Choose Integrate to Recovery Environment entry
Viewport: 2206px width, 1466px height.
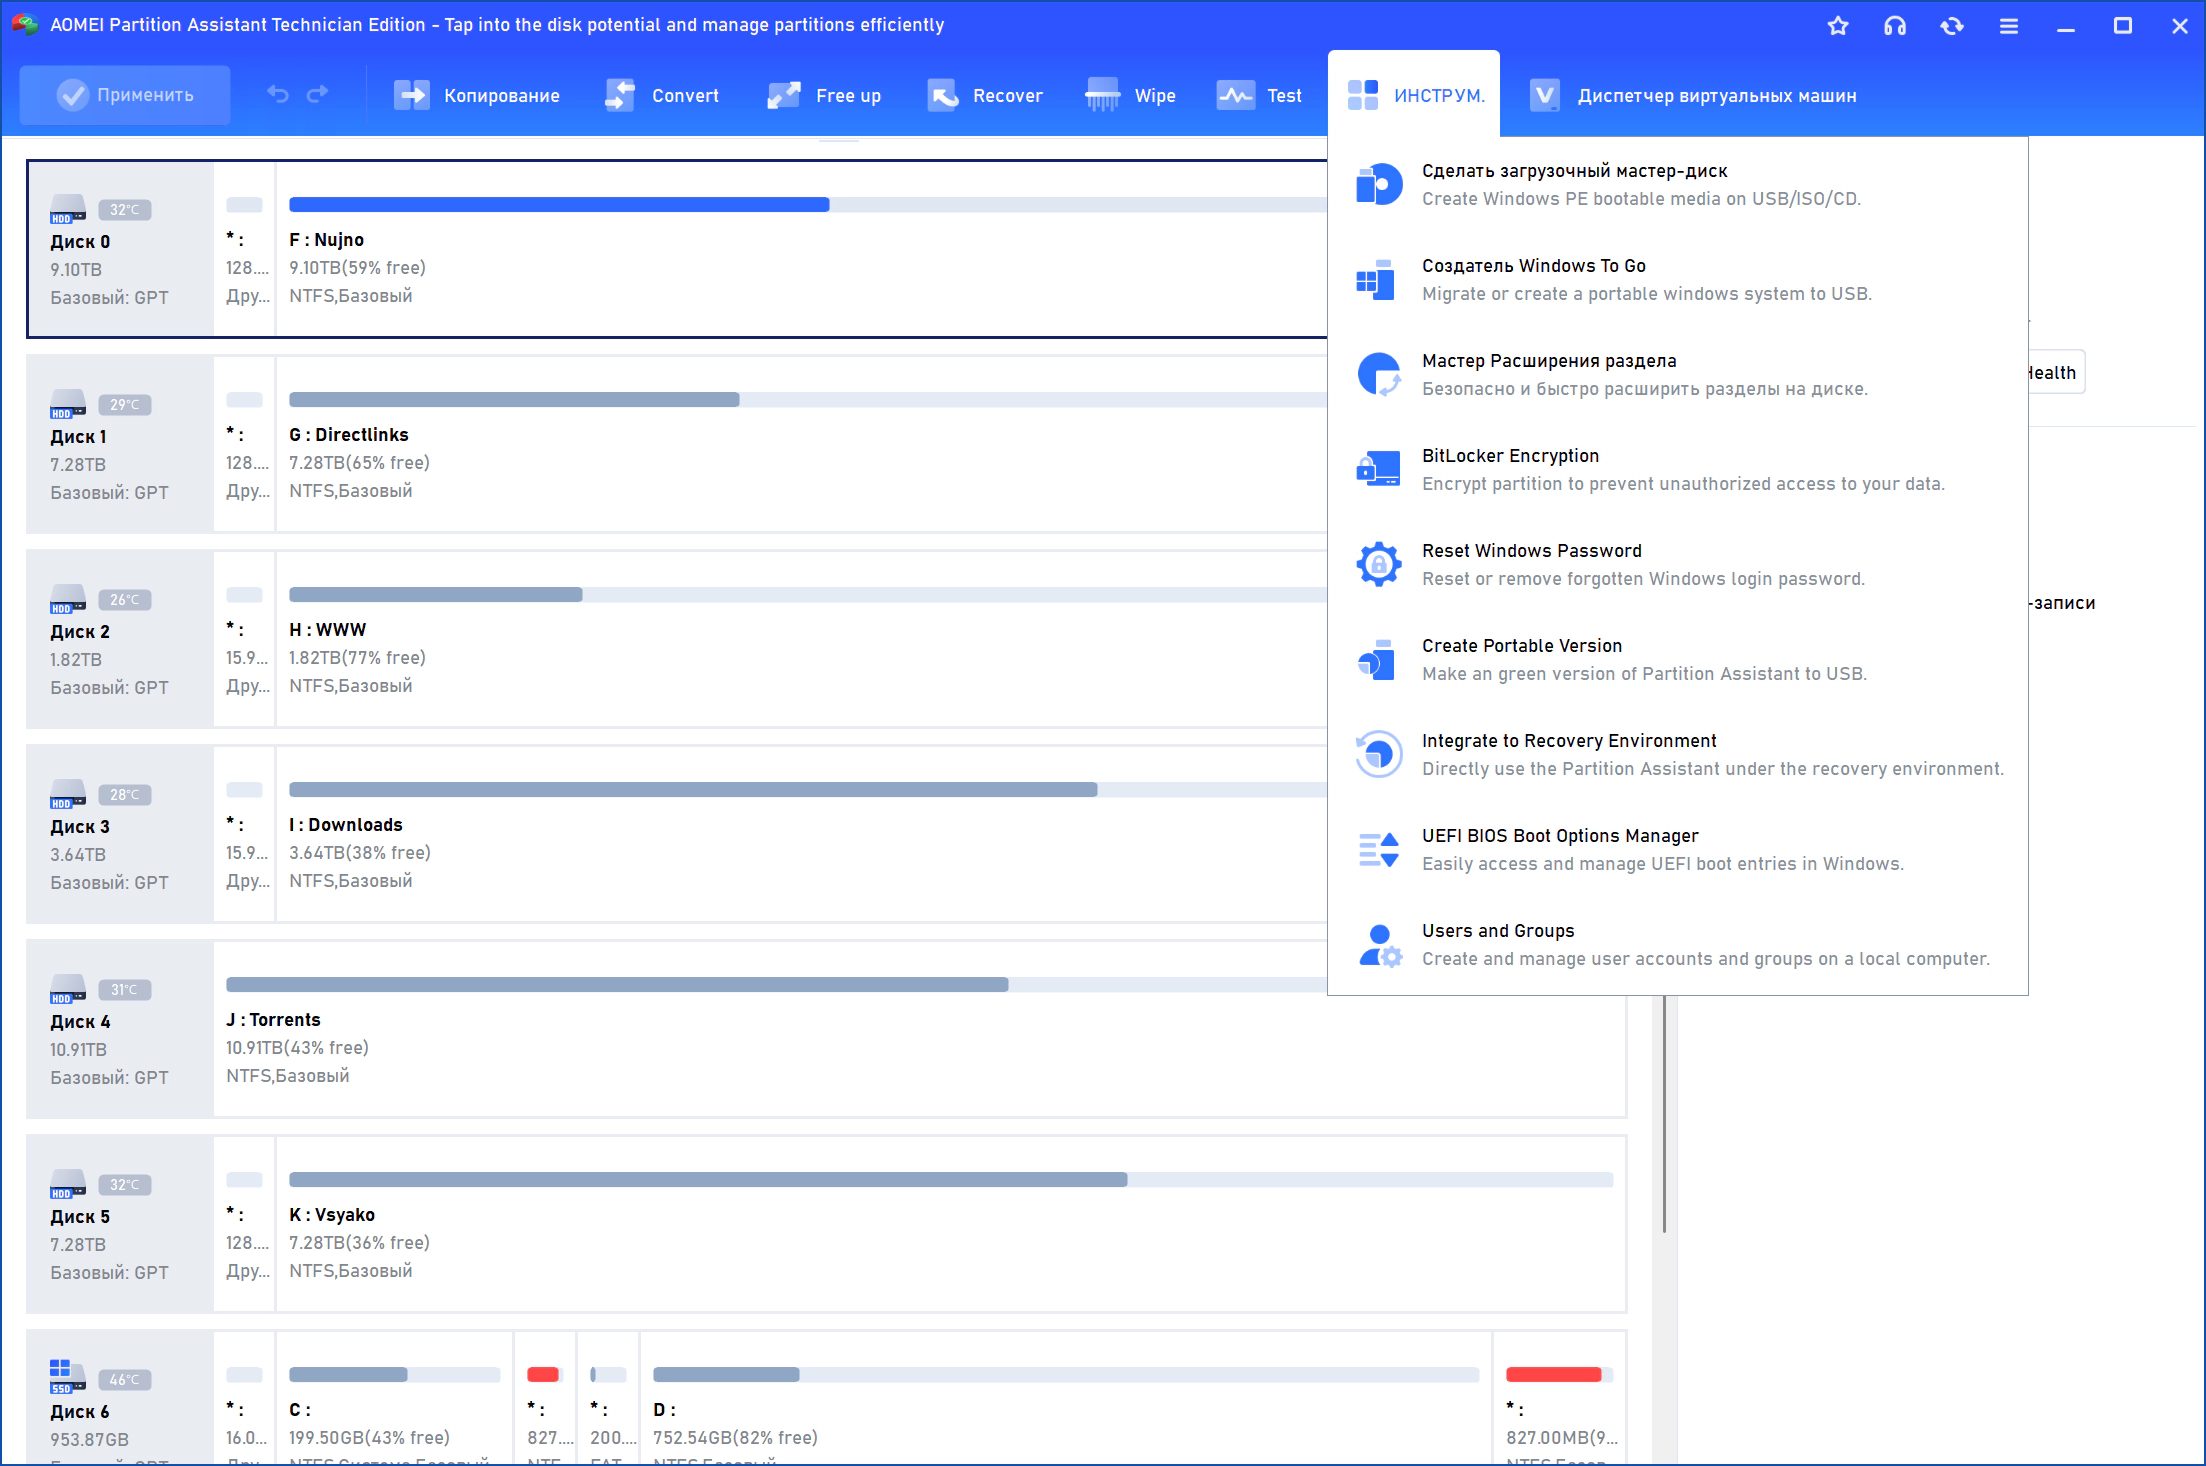[1678, 755]
